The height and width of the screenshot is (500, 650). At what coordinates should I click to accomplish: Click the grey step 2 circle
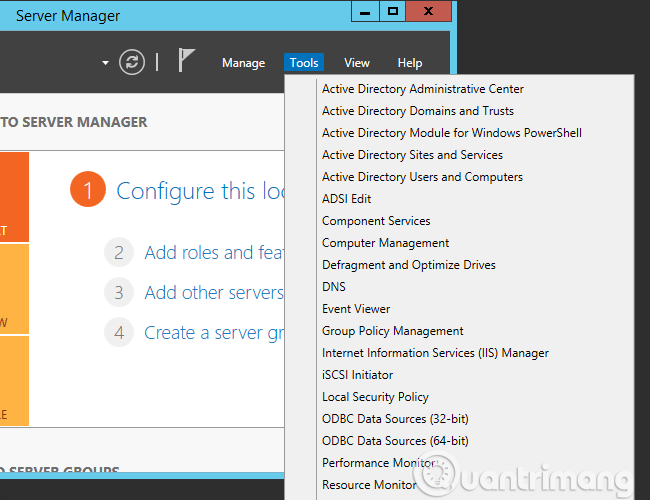[x=119, y=252]
